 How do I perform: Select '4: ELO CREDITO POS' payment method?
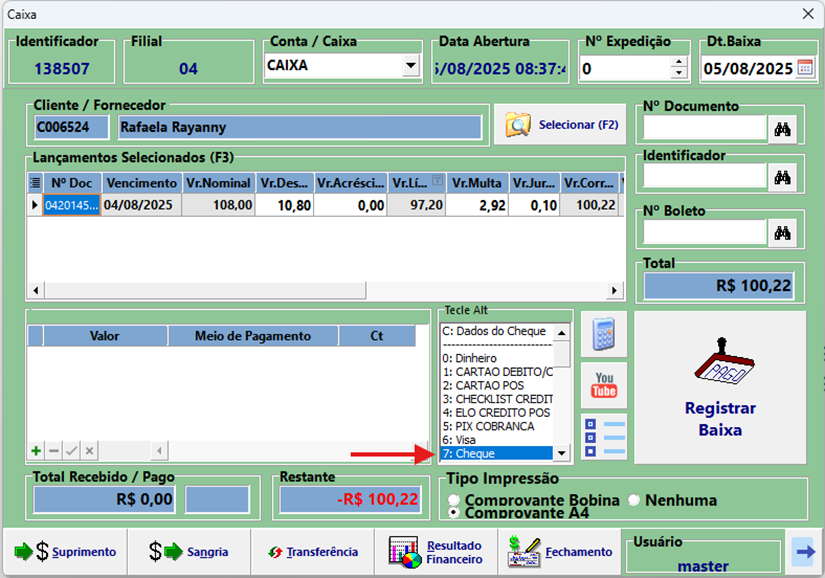tap(496, 413)
